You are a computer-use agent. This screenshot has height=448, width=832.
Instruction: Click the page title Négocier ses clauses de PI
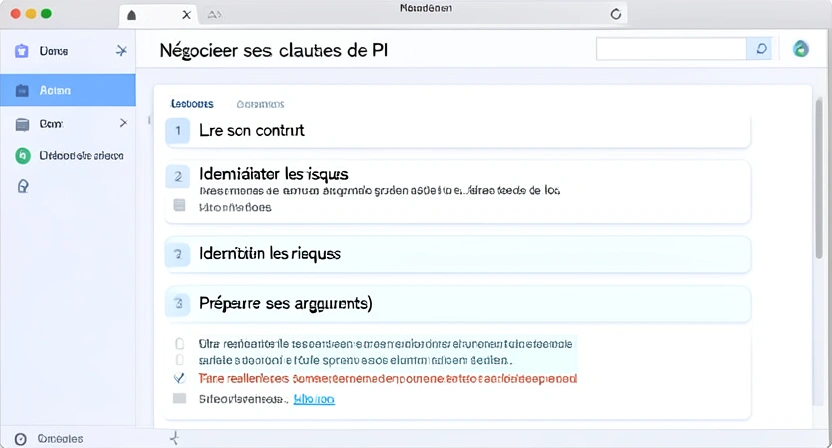274,50
